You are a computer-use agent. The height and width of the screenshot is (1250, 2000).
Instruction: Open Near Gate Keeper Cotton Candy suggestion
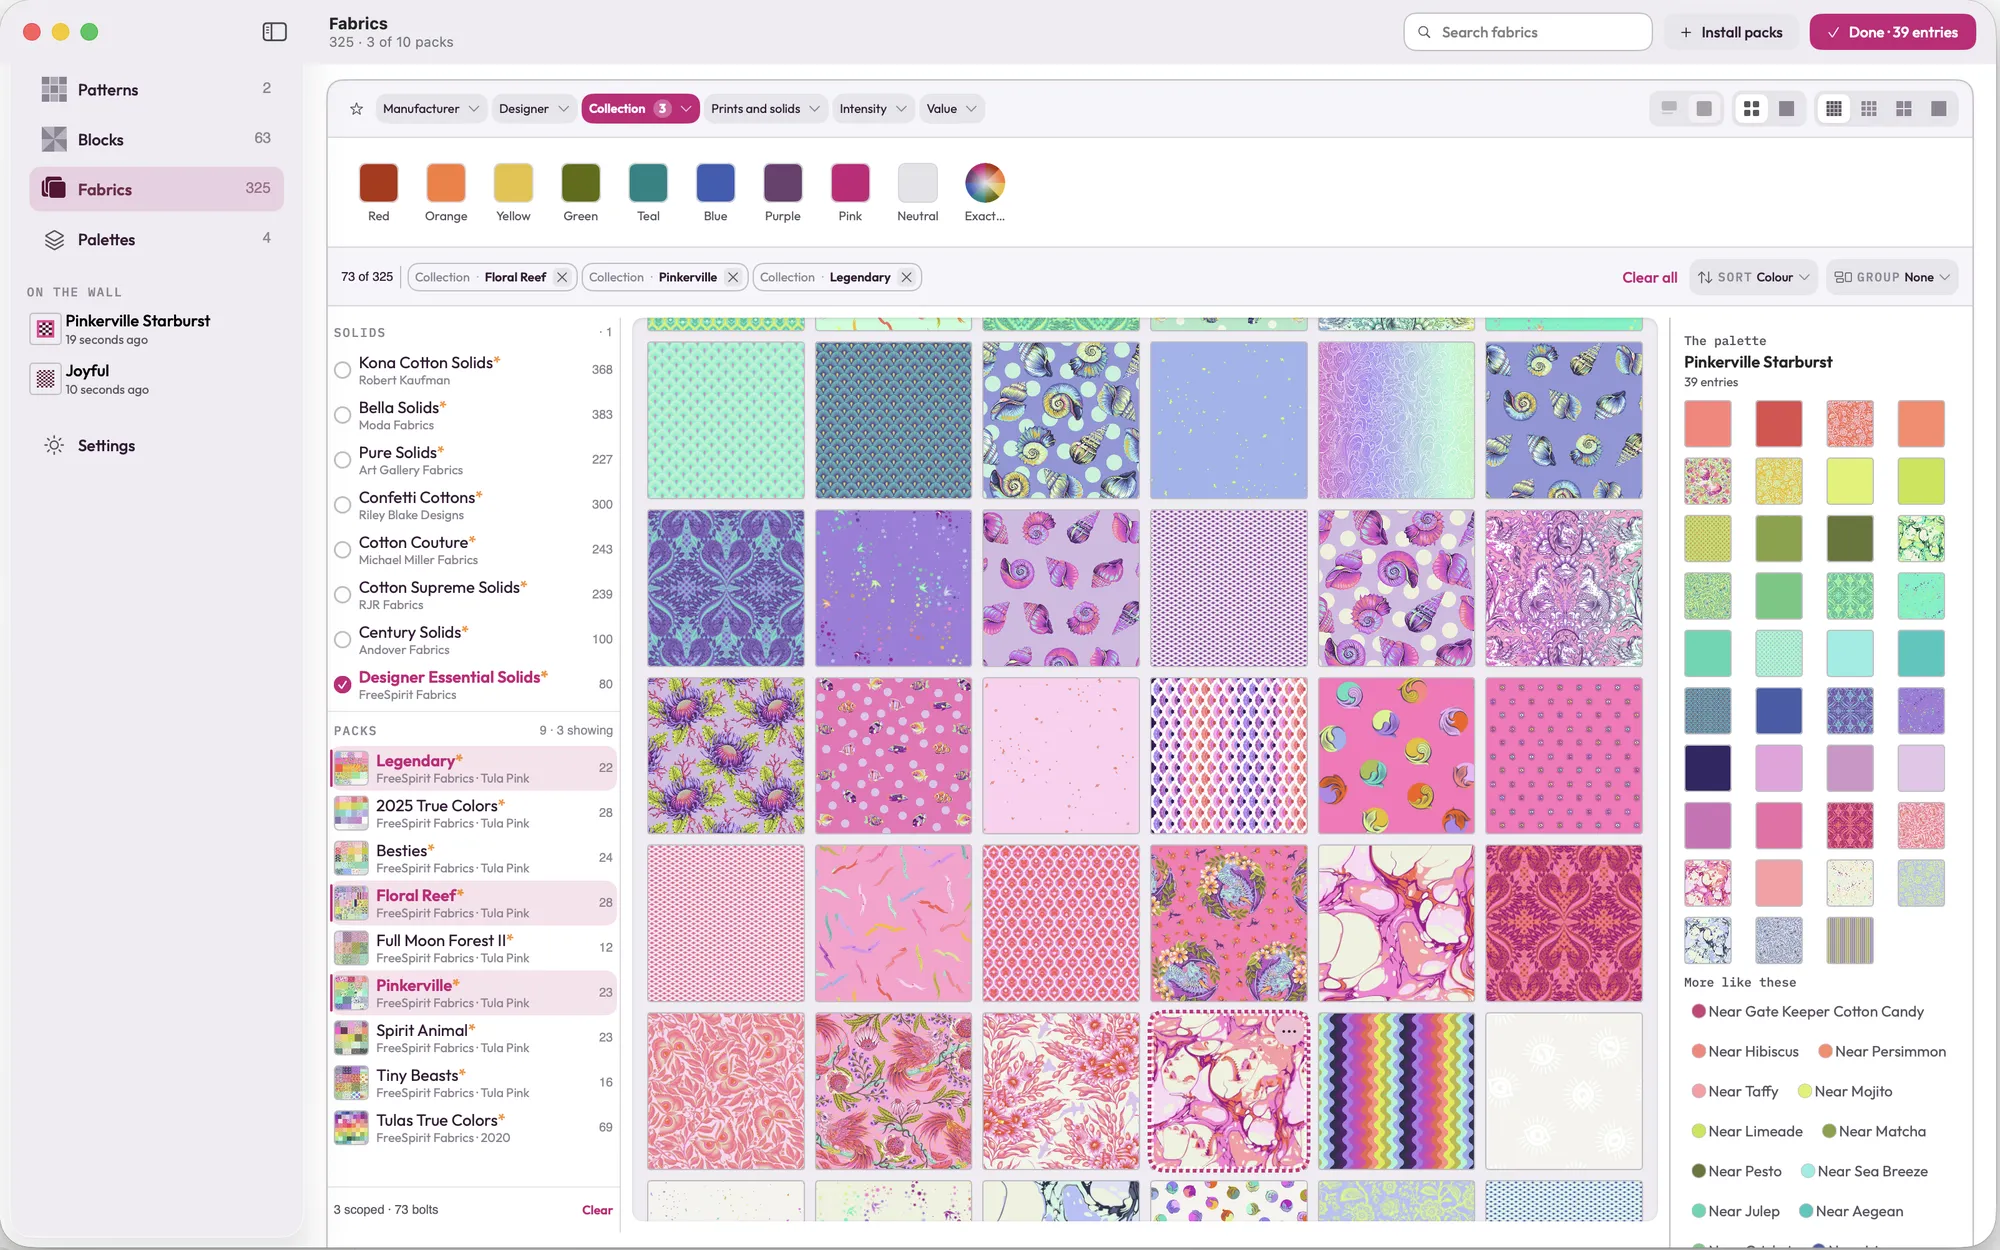click(x=1807, y=1011)
